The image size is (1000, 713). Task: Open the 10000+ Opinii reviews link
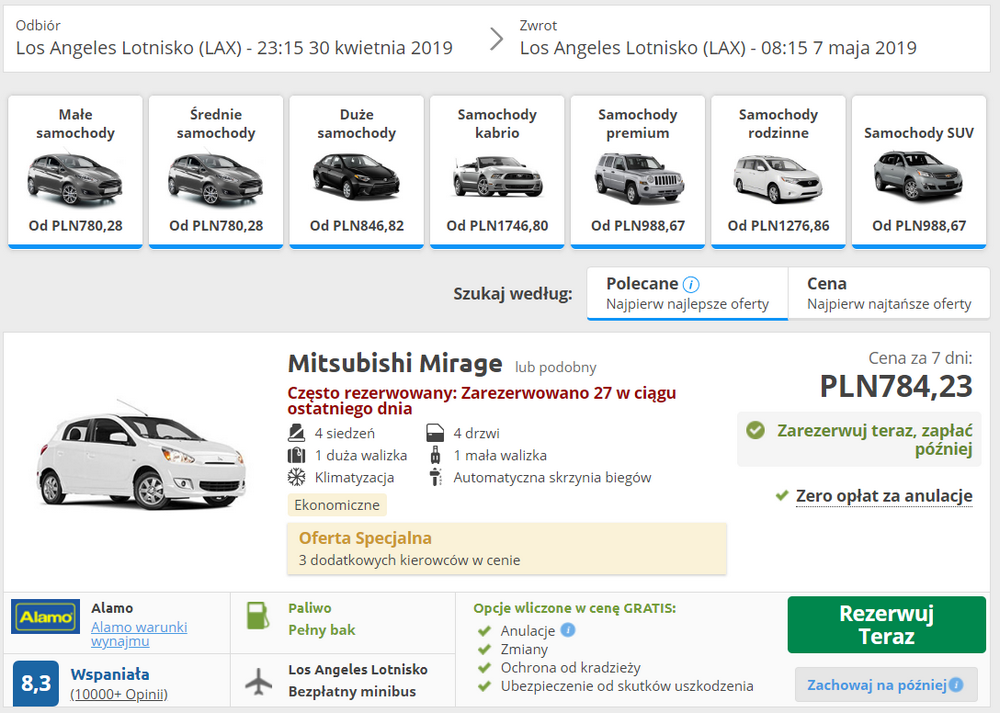click(x=119, y=694)
